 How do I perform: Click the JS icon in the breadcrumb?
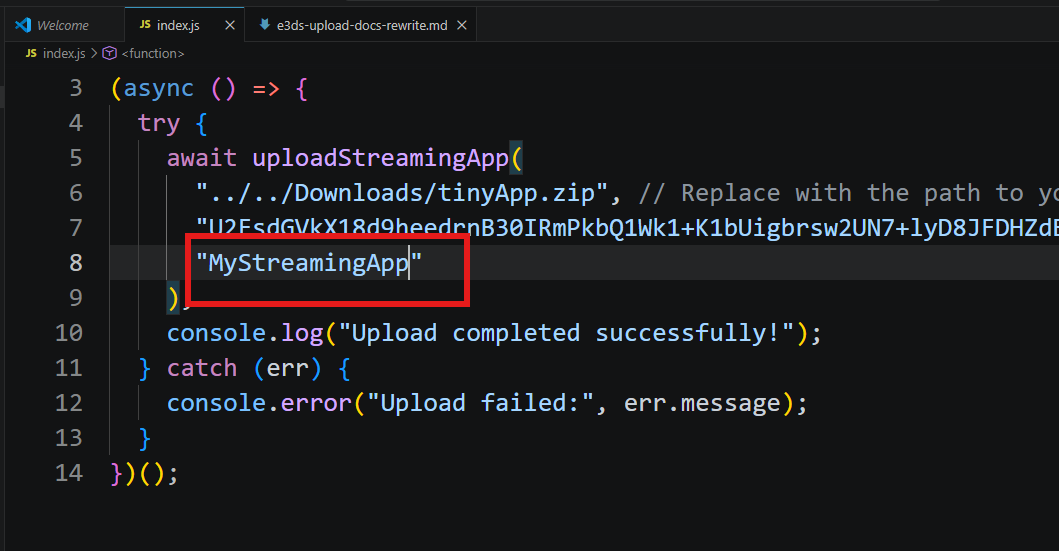tap(30, 53)
